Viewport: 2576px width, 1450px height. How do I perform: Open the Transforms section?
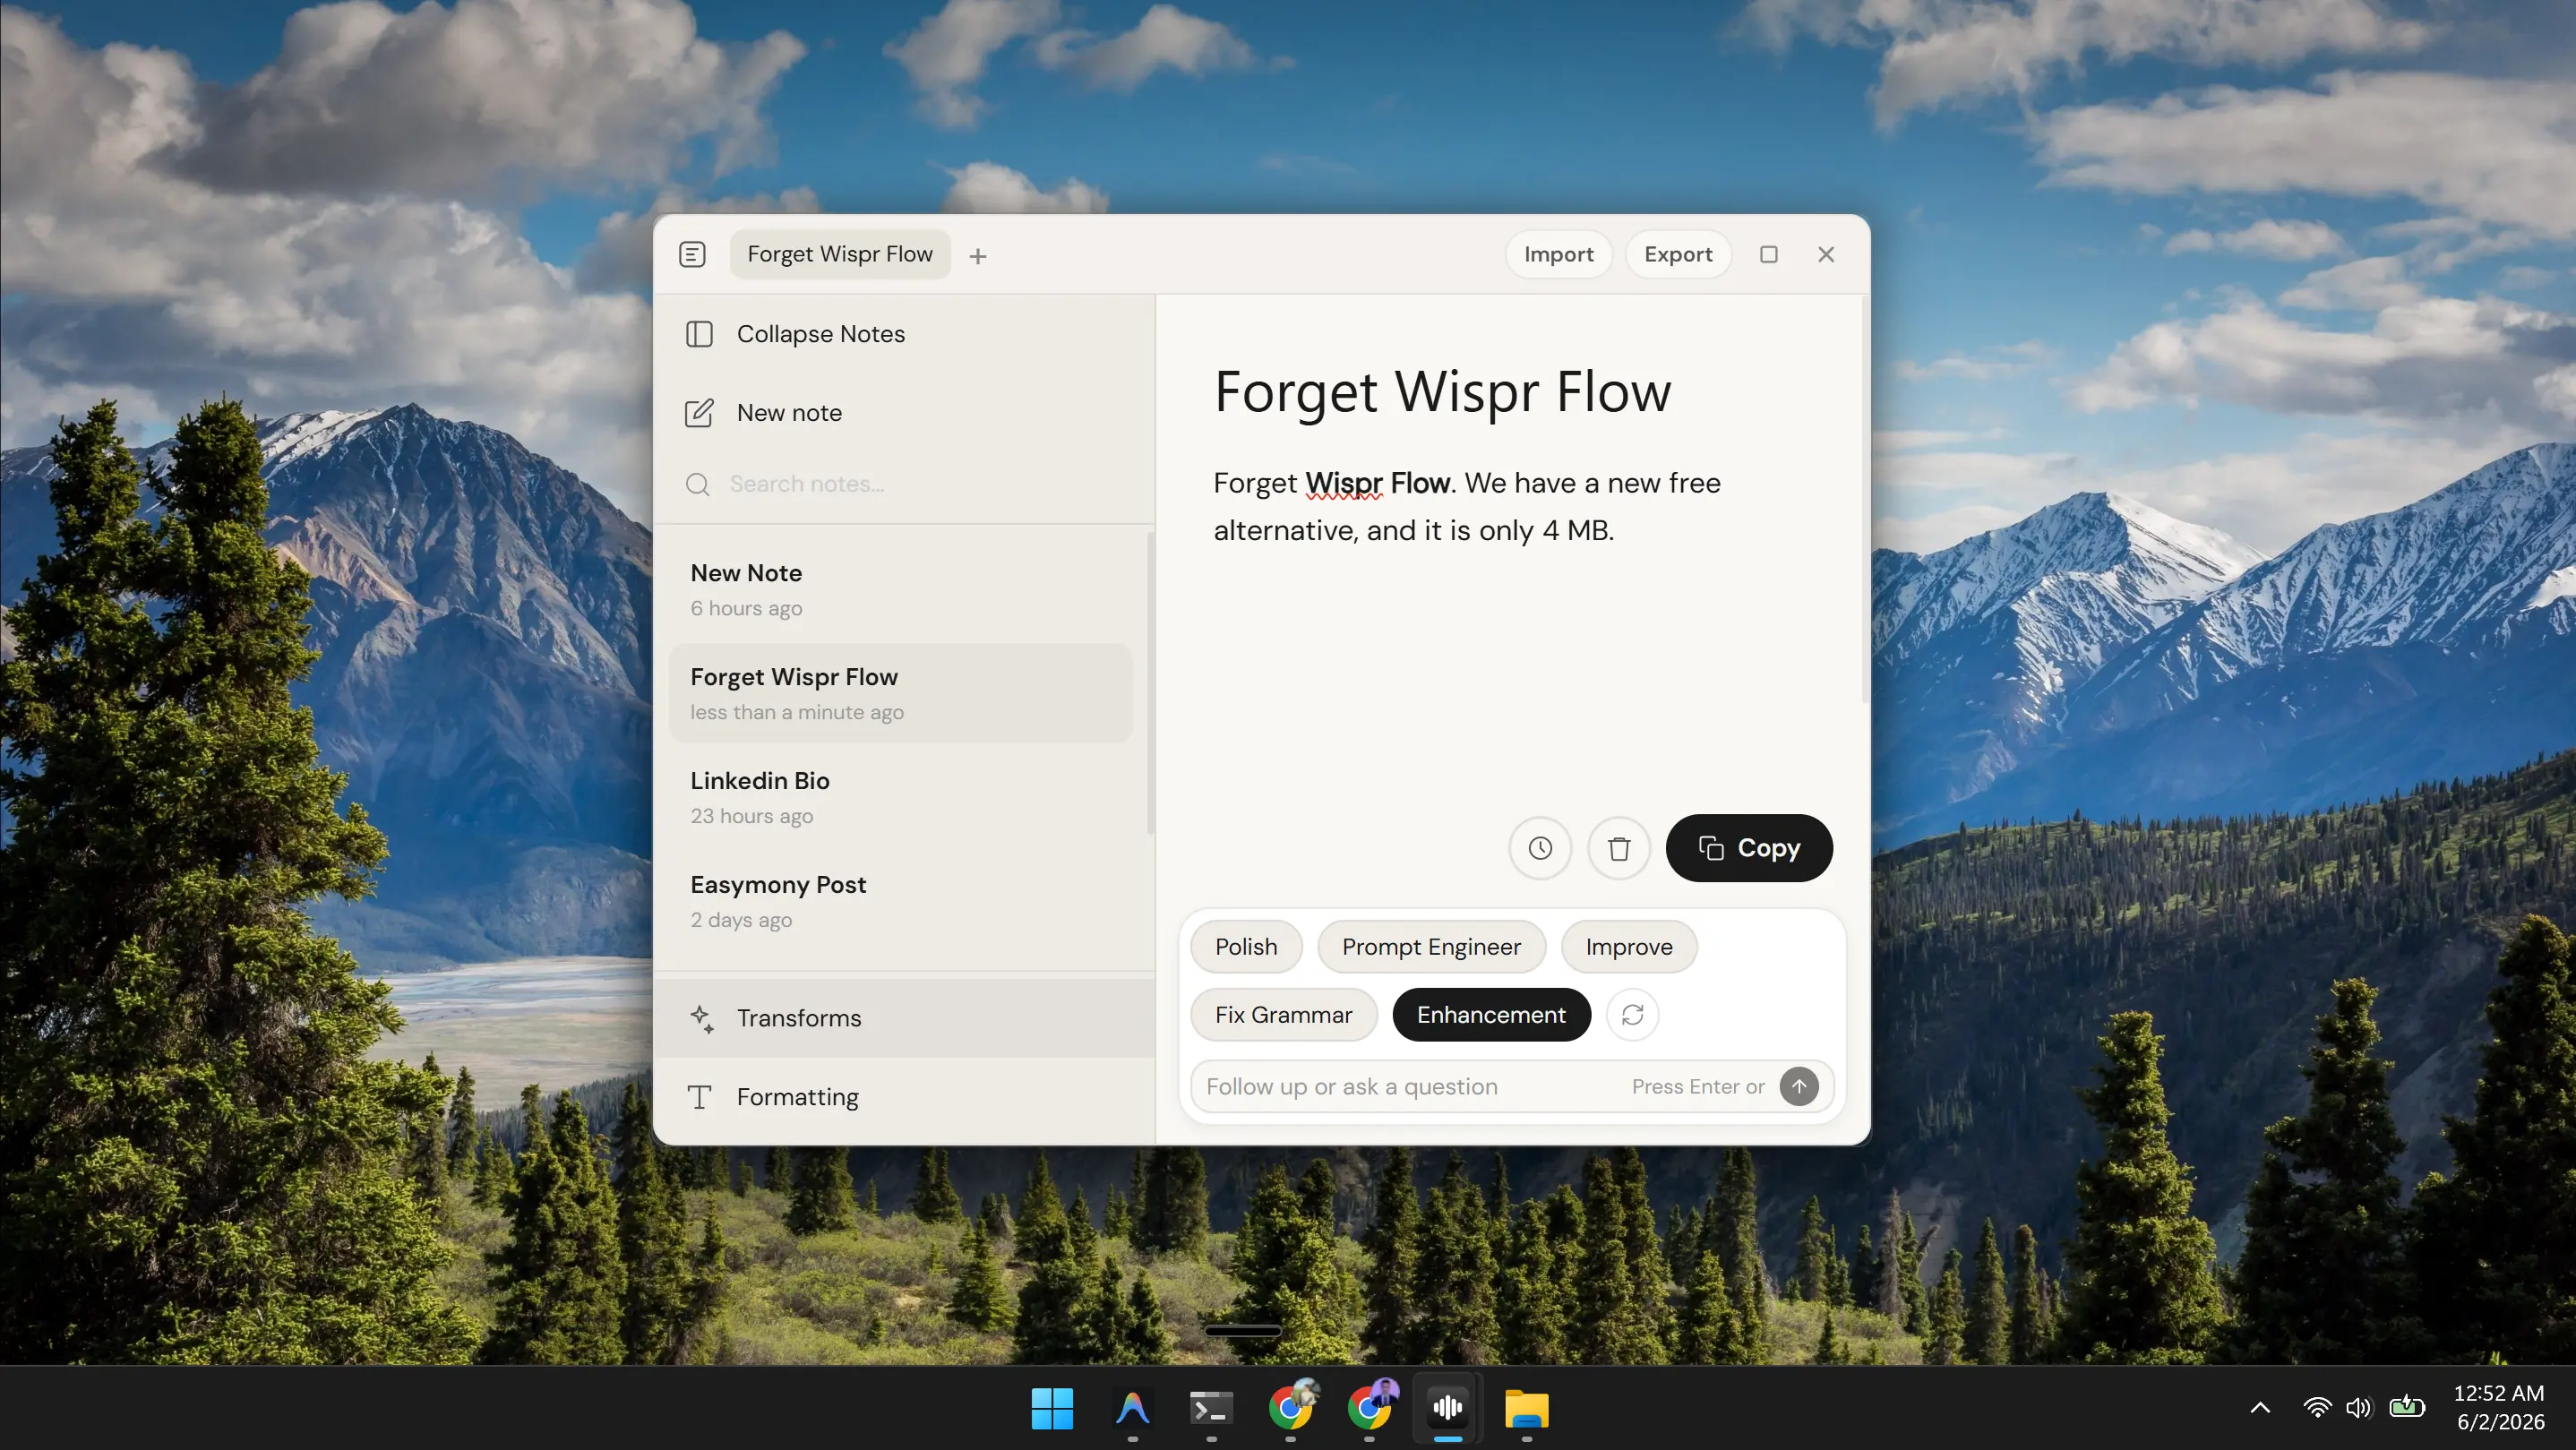tap(904, 1018)
